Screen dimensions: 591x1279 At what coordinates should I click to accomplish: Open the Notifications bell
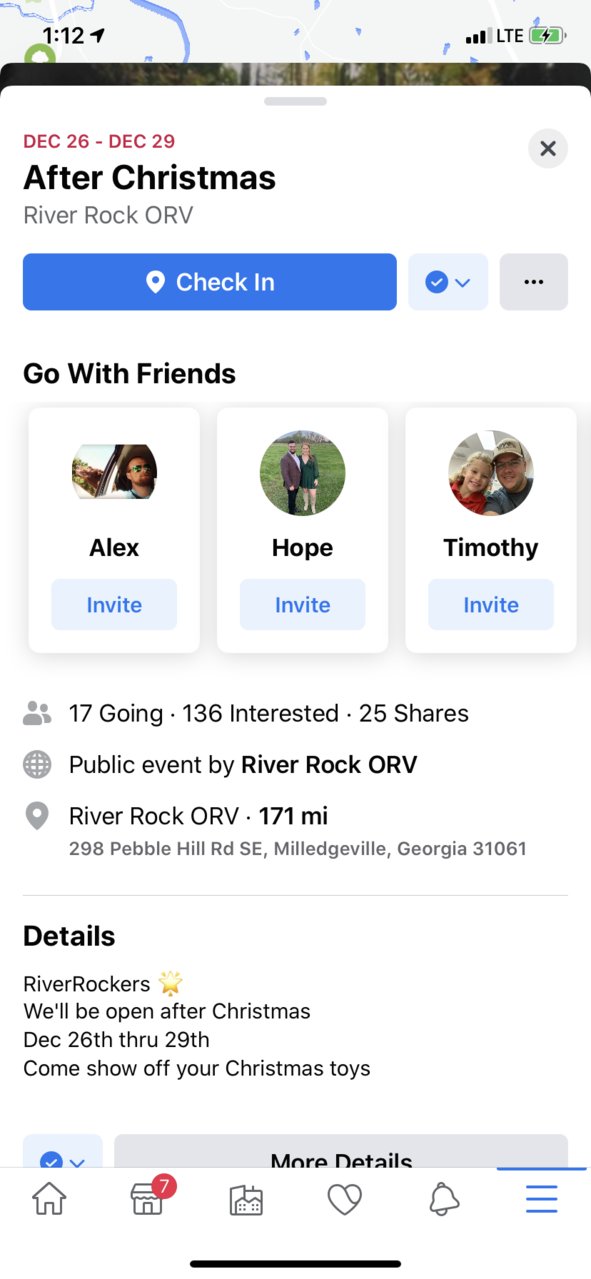[x=443, y=1199]
